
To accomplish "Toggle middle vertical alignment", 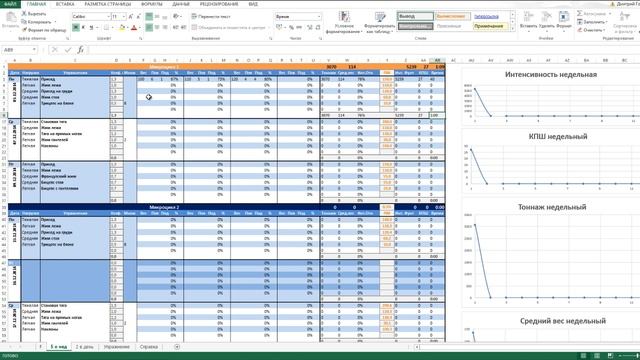I will [x=157, y=17].
